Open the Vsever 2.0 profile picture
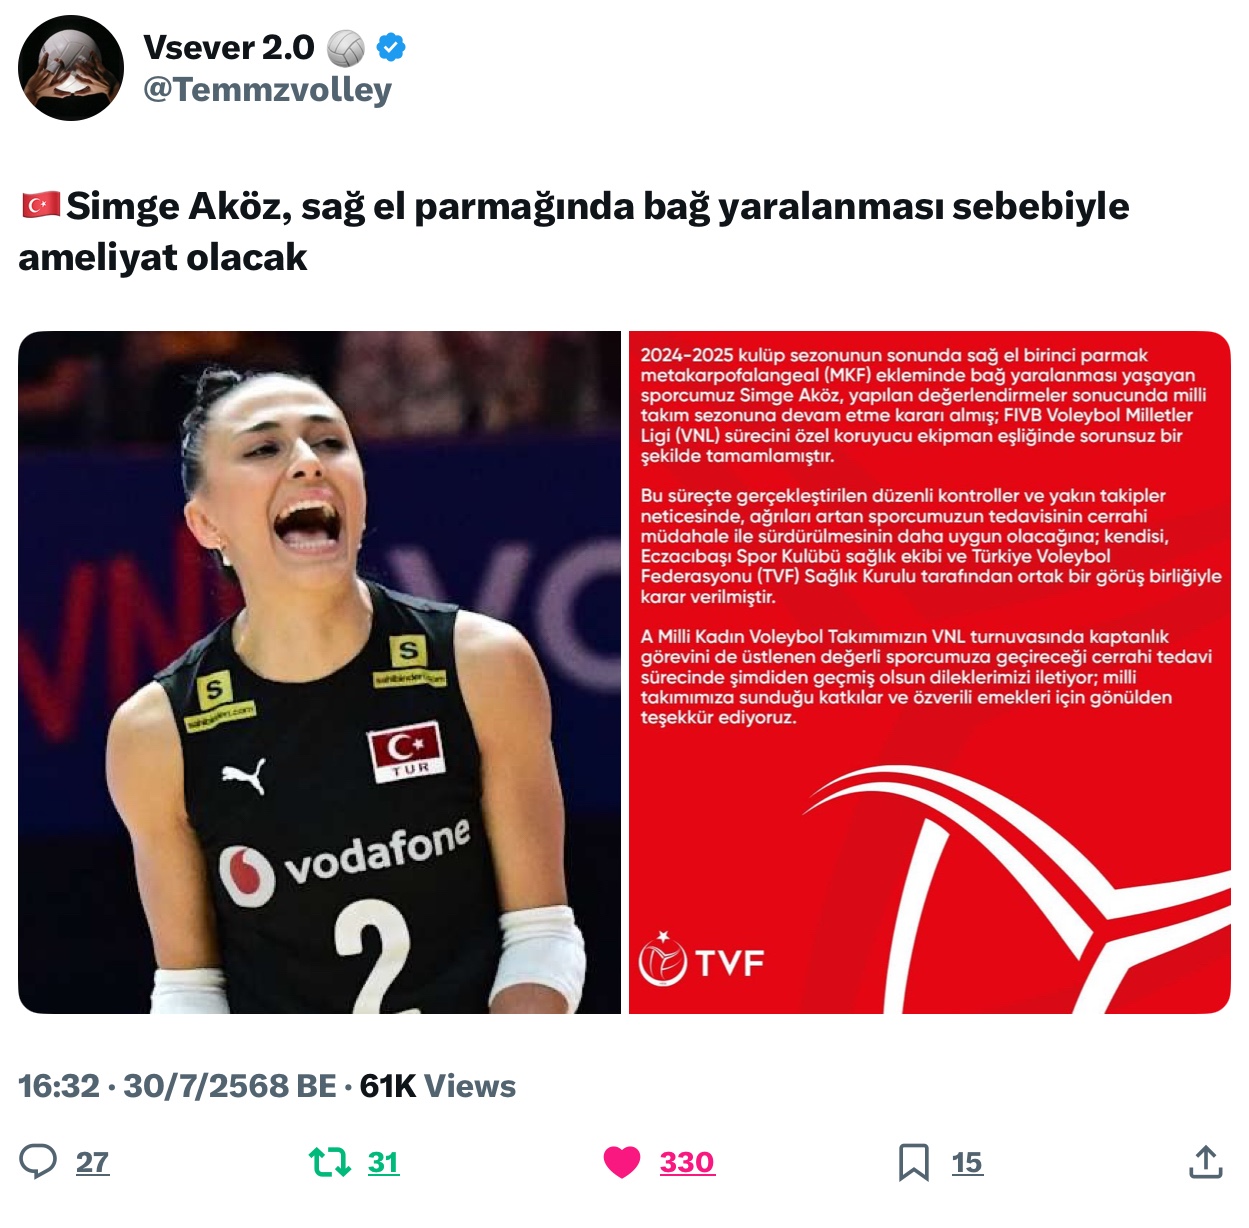Screen dimensions: 1249x1228 (x=71, y=68)
